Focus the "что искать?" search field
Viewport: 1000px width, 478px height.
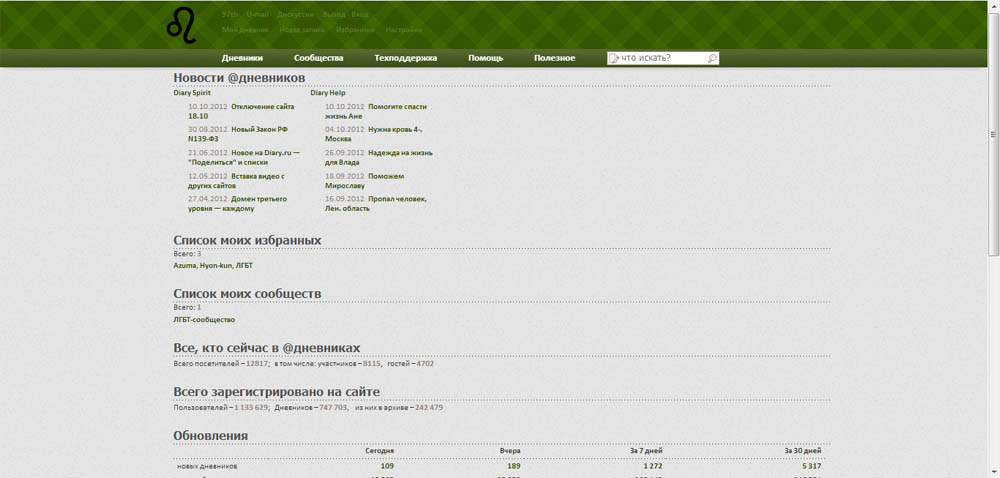click(x=663, y=58)
